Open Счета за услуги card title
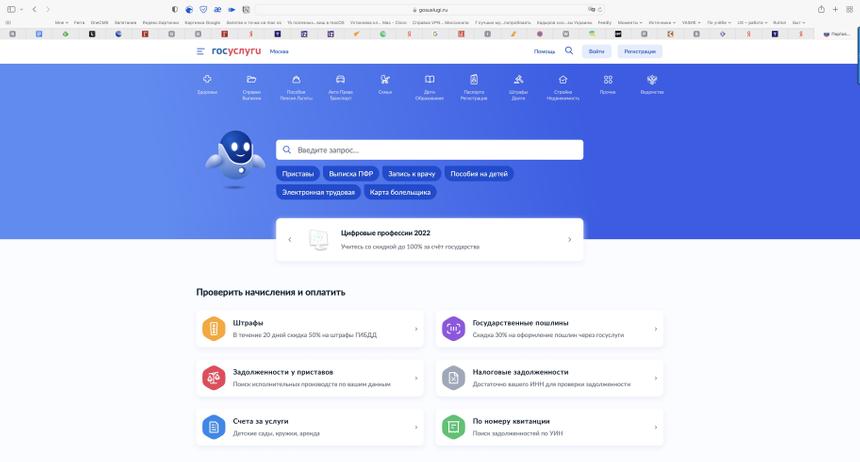Screen dimensions: 860x462 (x=261, y=421)
